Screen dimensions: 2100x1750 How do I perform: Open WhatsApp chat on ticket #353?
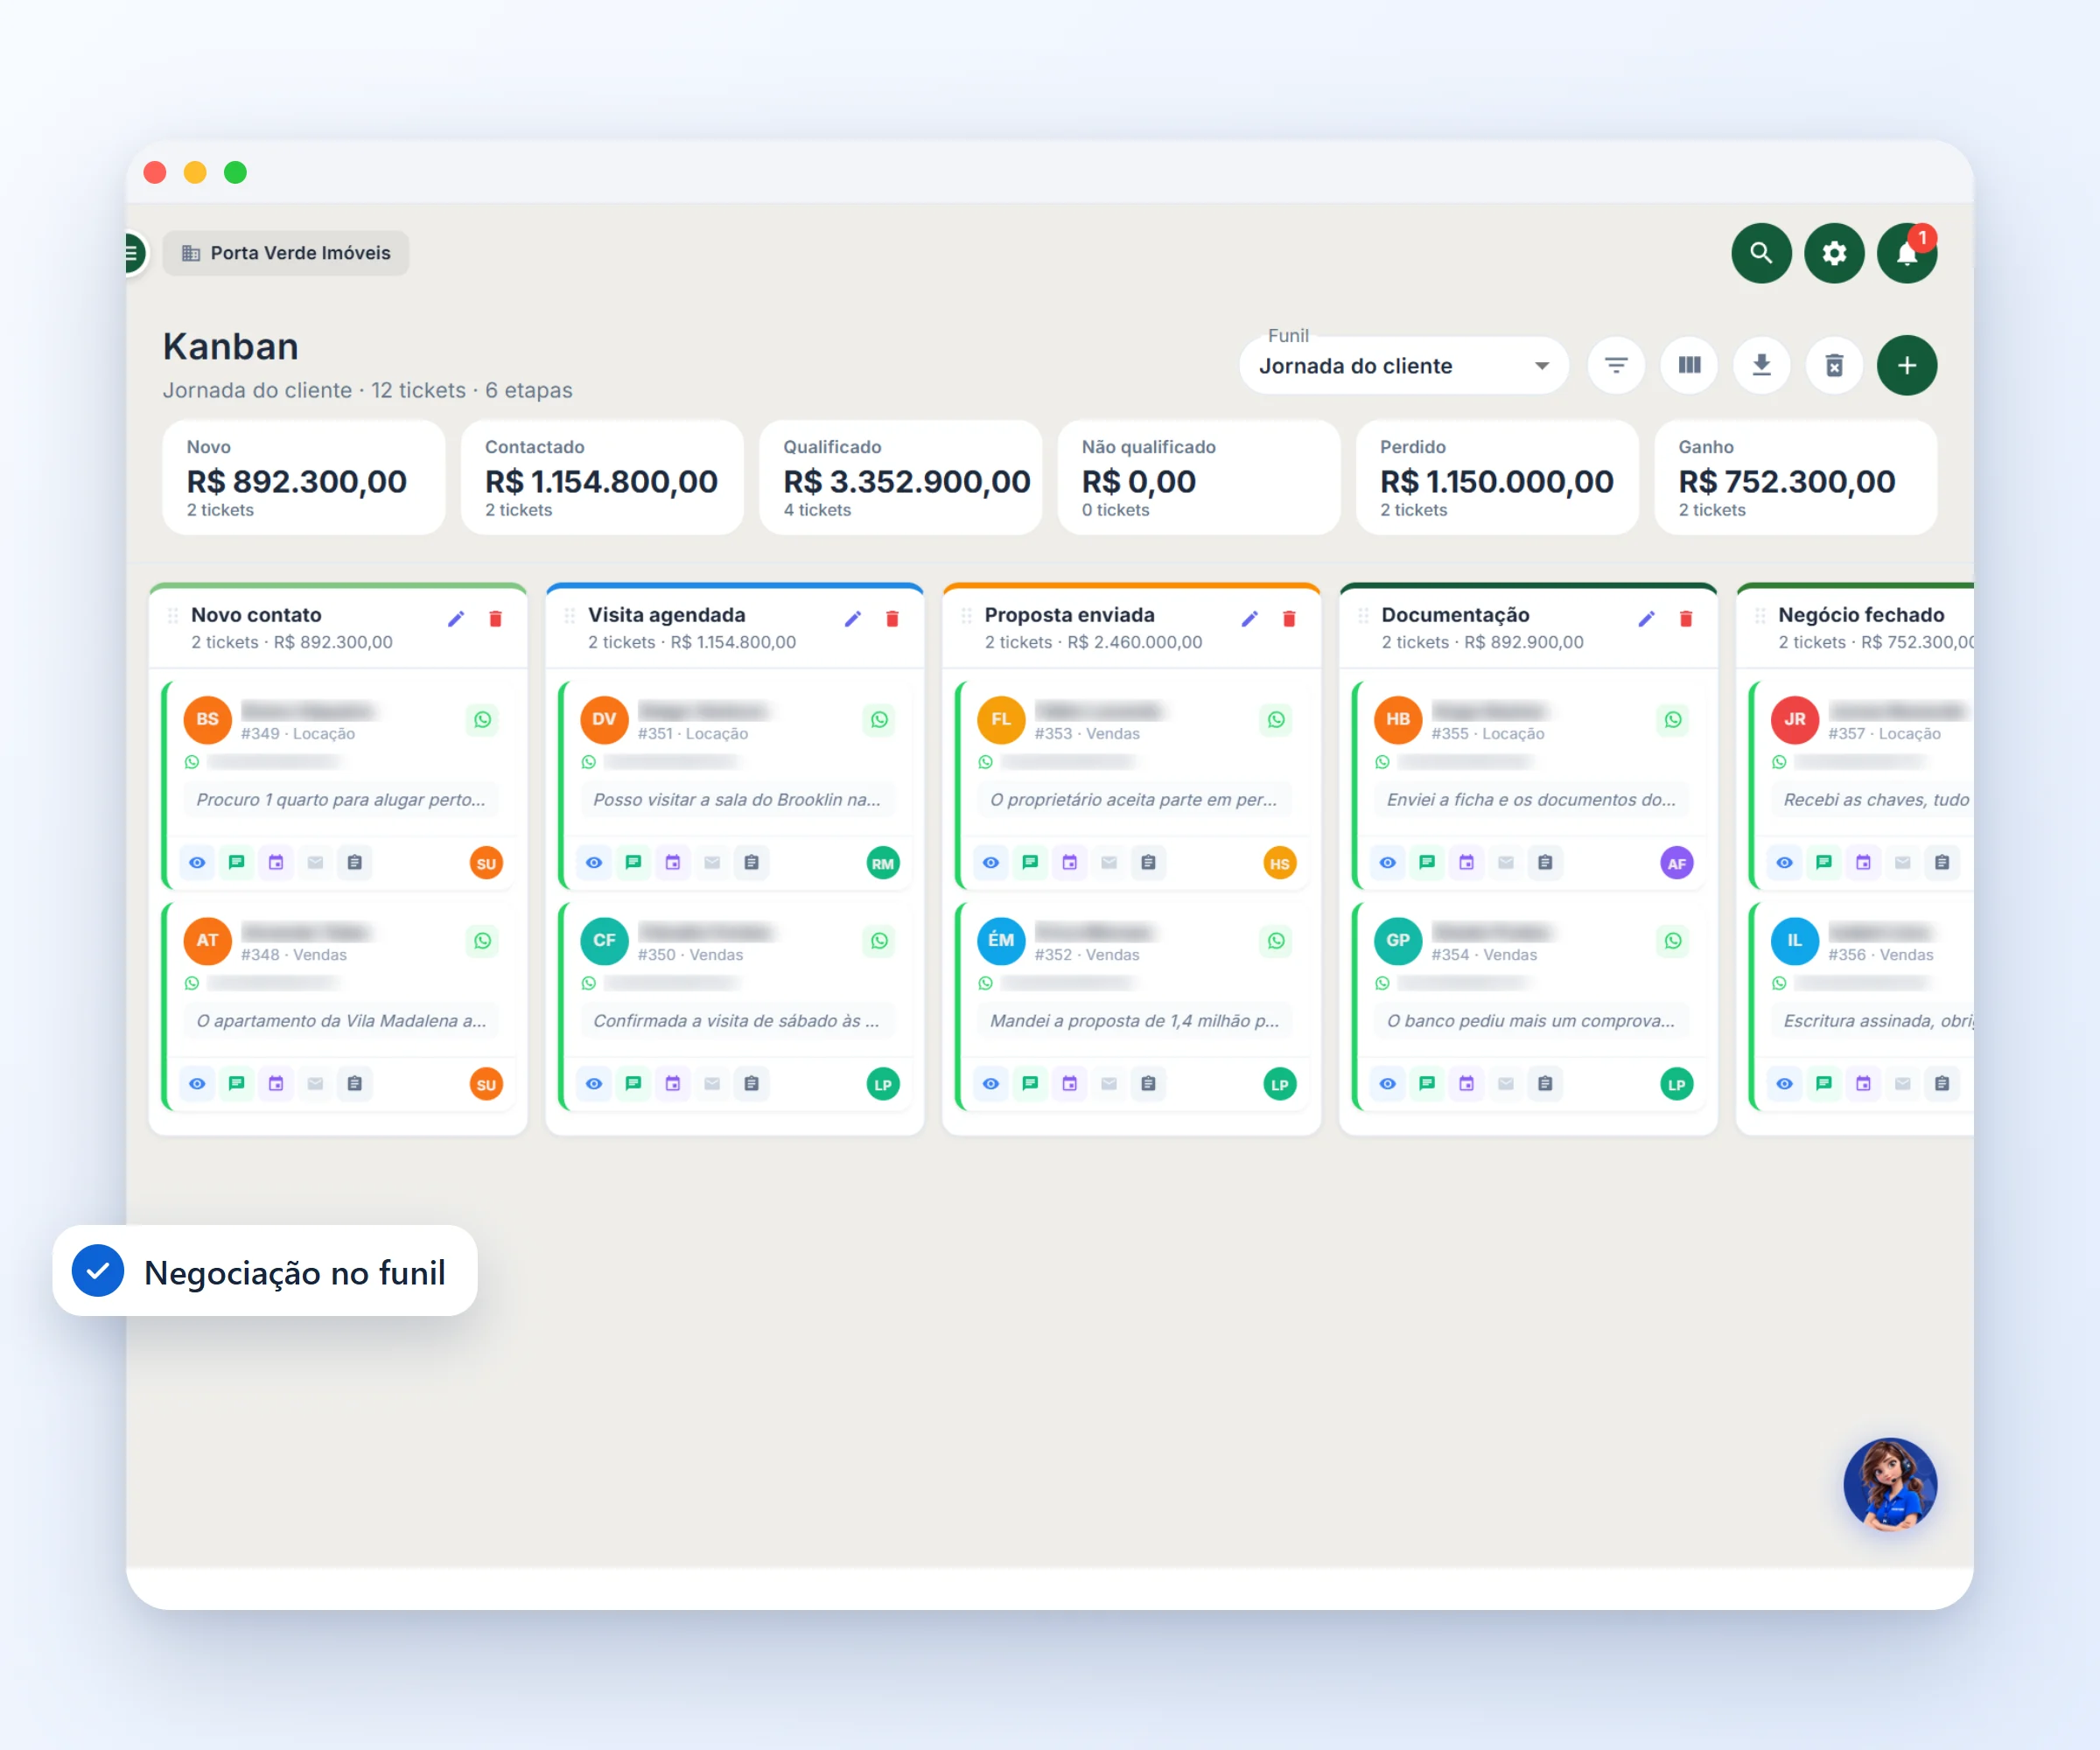click(x=1276, y=719)
